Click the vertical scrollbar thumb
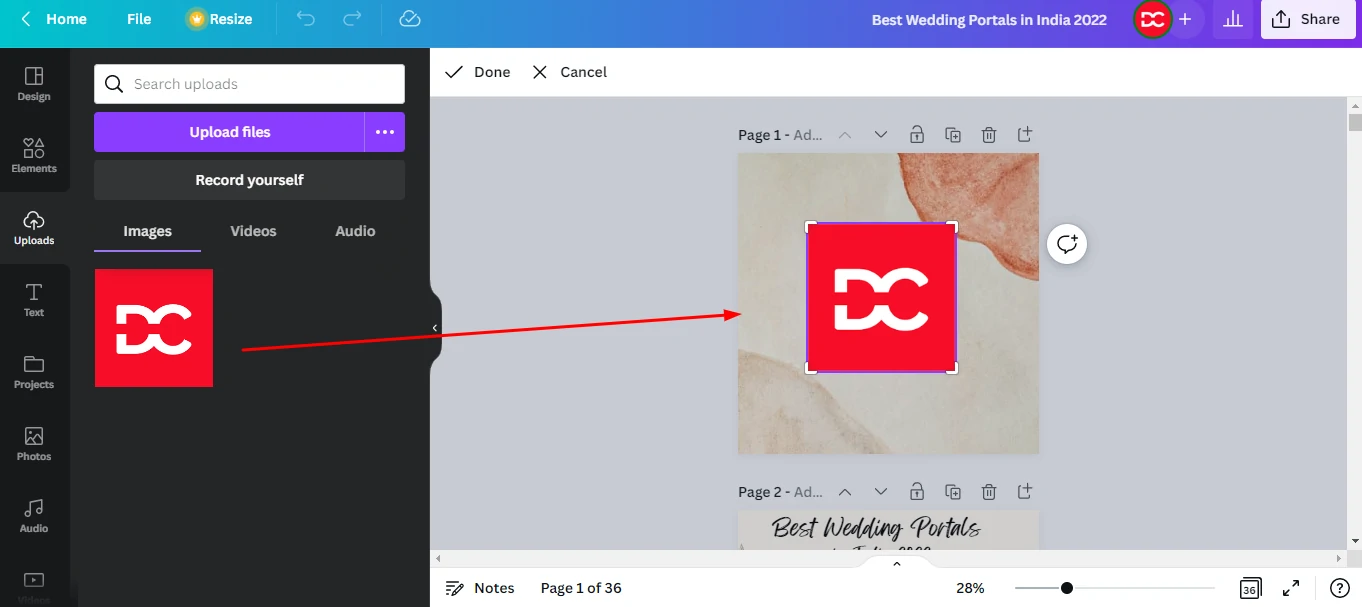The height and width of the screenshot is (607, 1362). pyautogui.click(x=1355, y=123)
